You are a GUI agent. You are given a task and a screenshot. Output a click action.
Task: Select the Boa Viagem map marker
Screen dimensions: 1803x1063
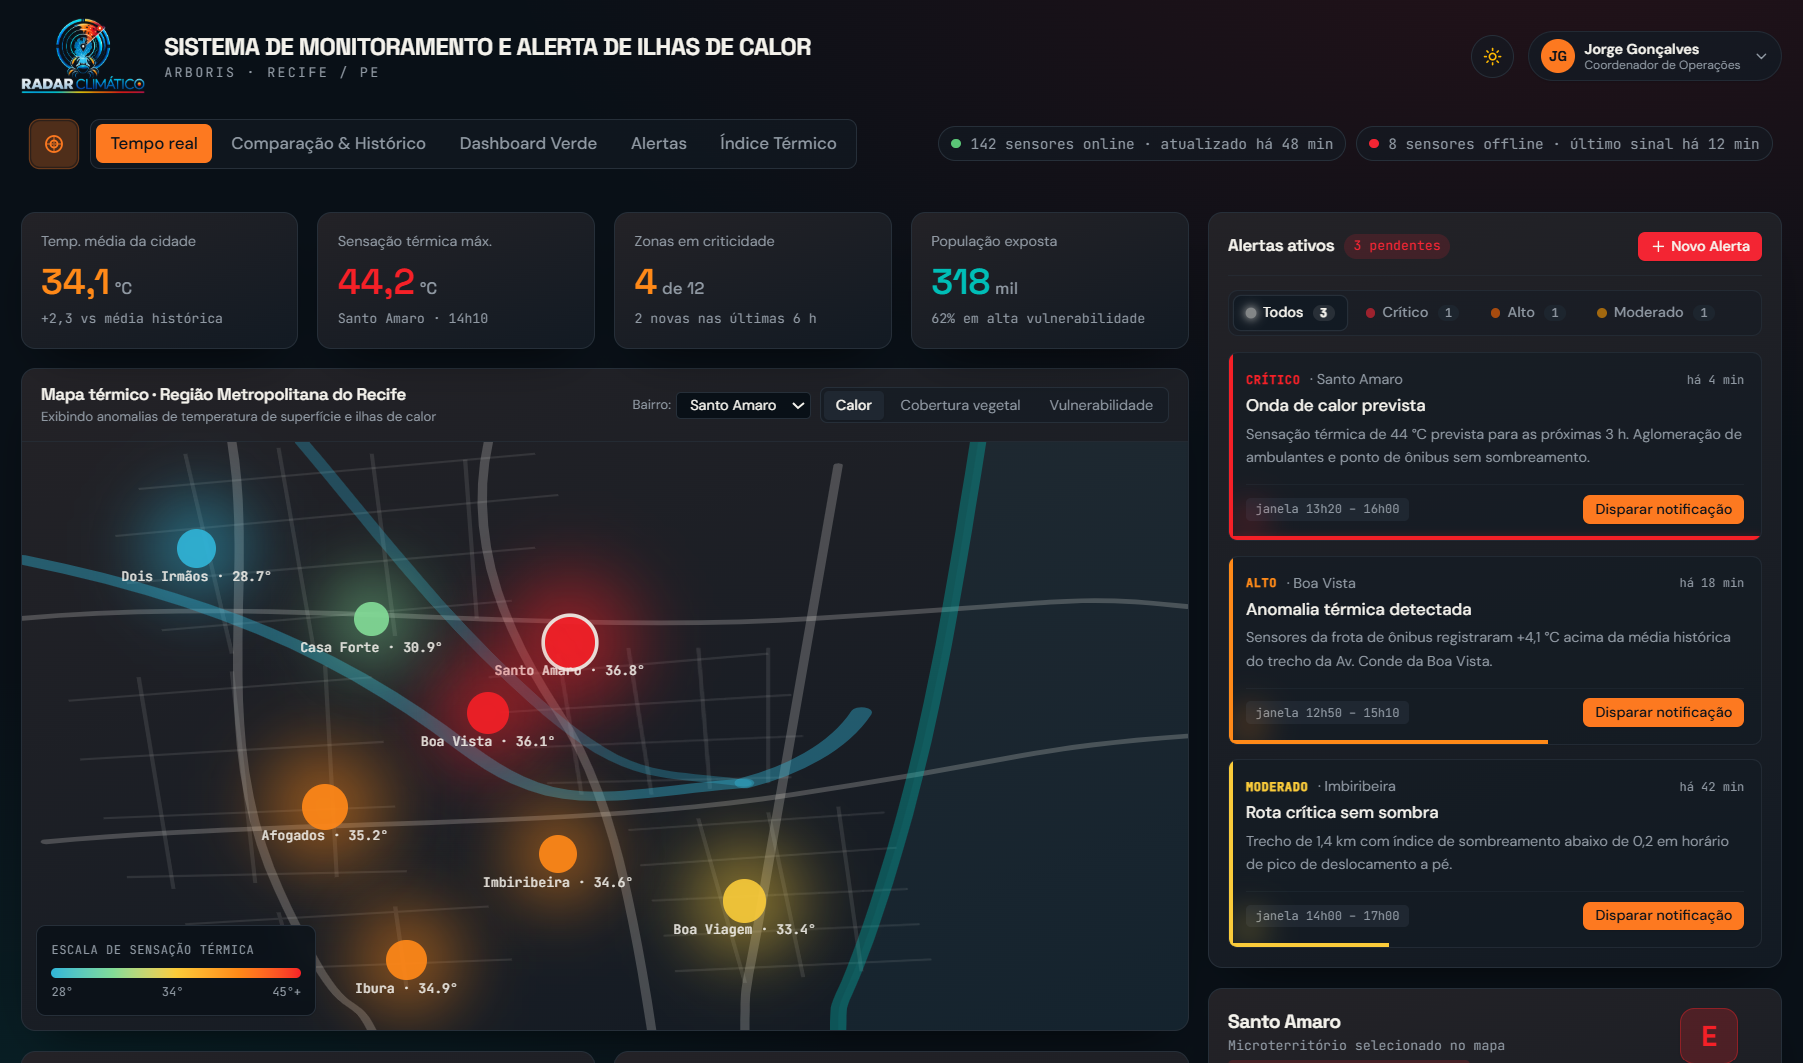[744, 901]
